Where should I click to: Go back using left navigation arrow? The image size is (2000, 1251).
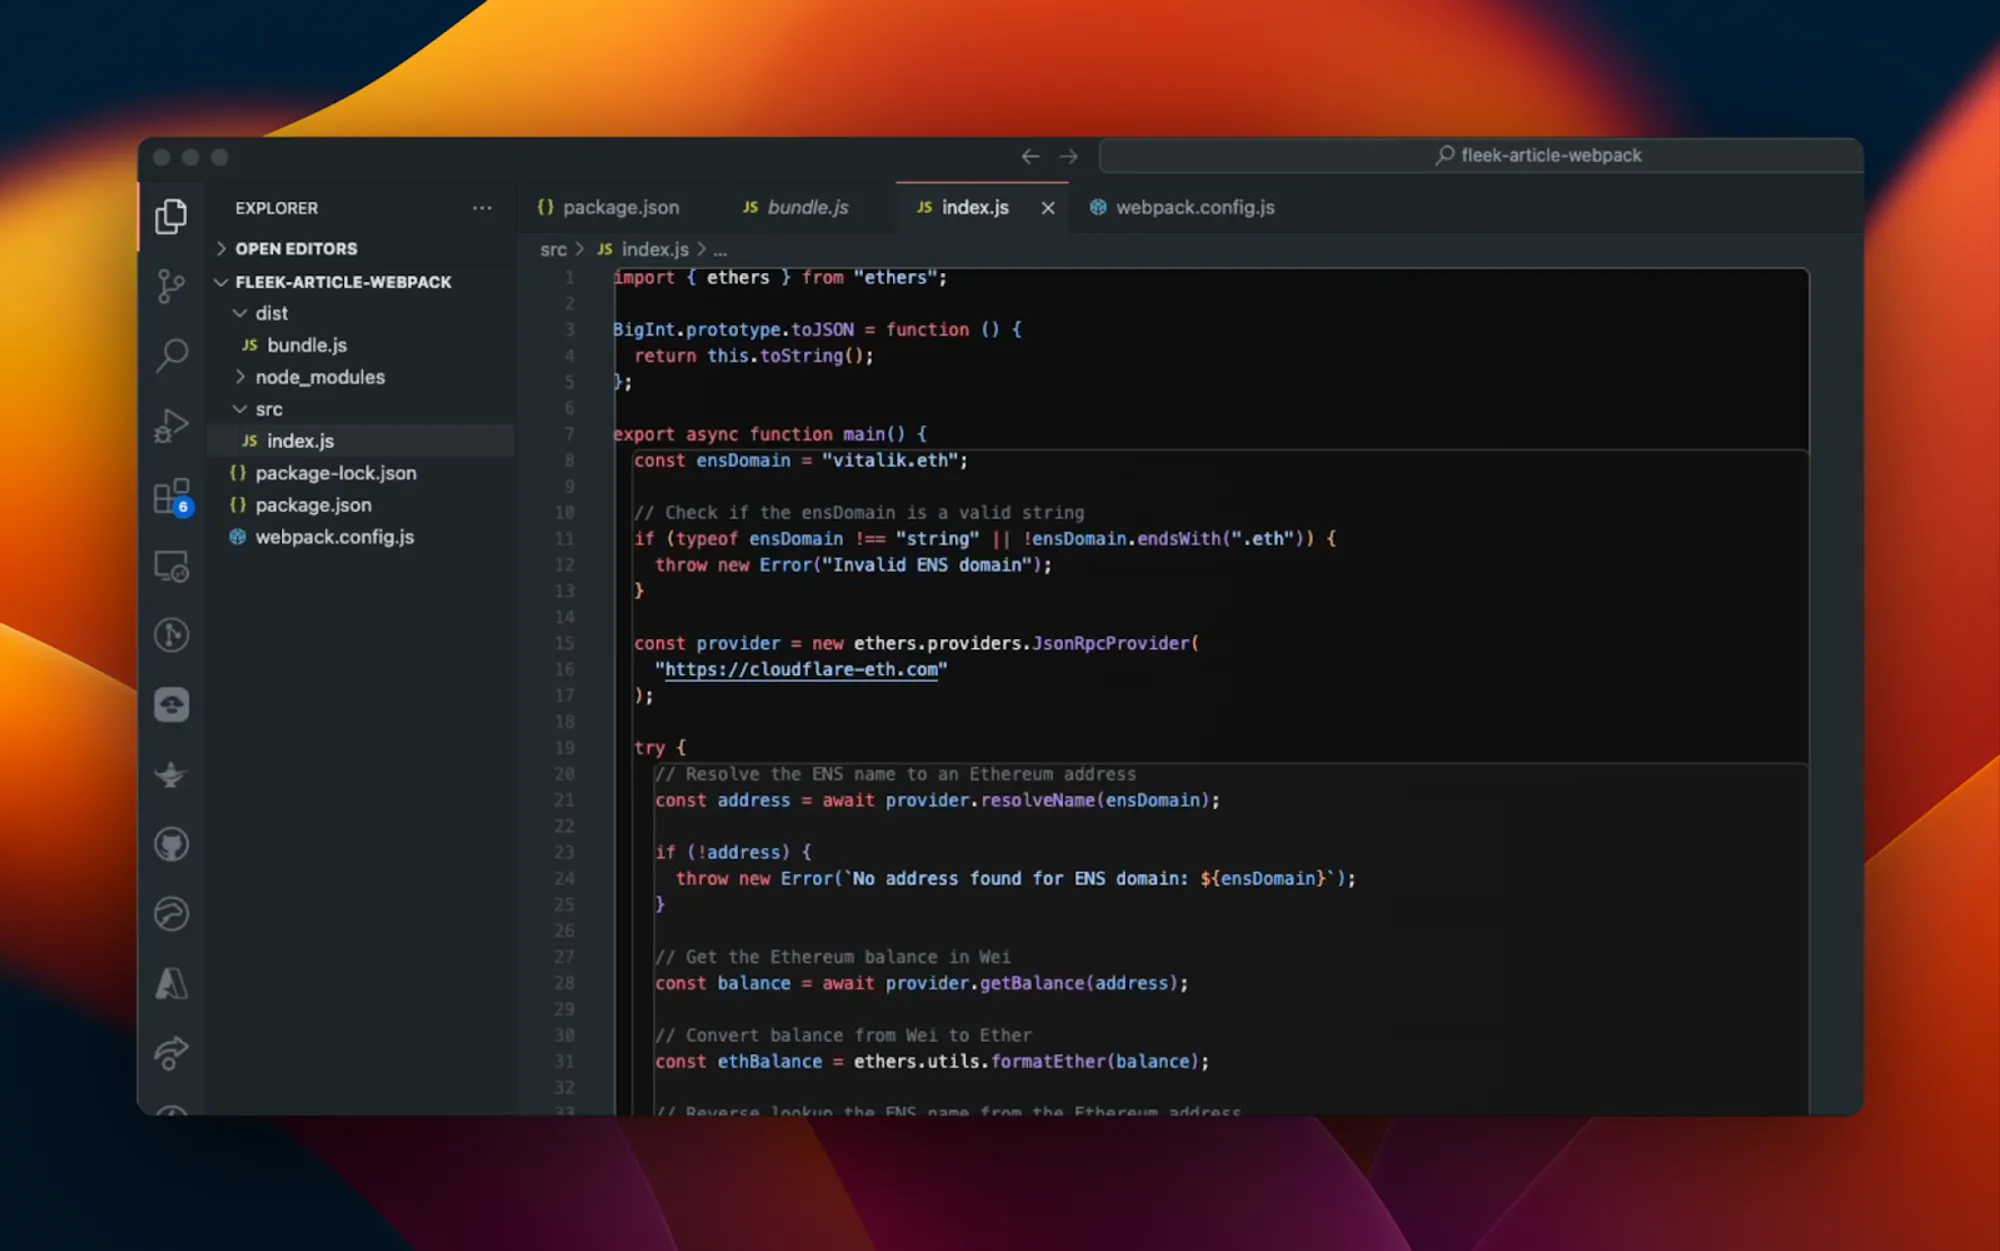[x=1030, y=156]
